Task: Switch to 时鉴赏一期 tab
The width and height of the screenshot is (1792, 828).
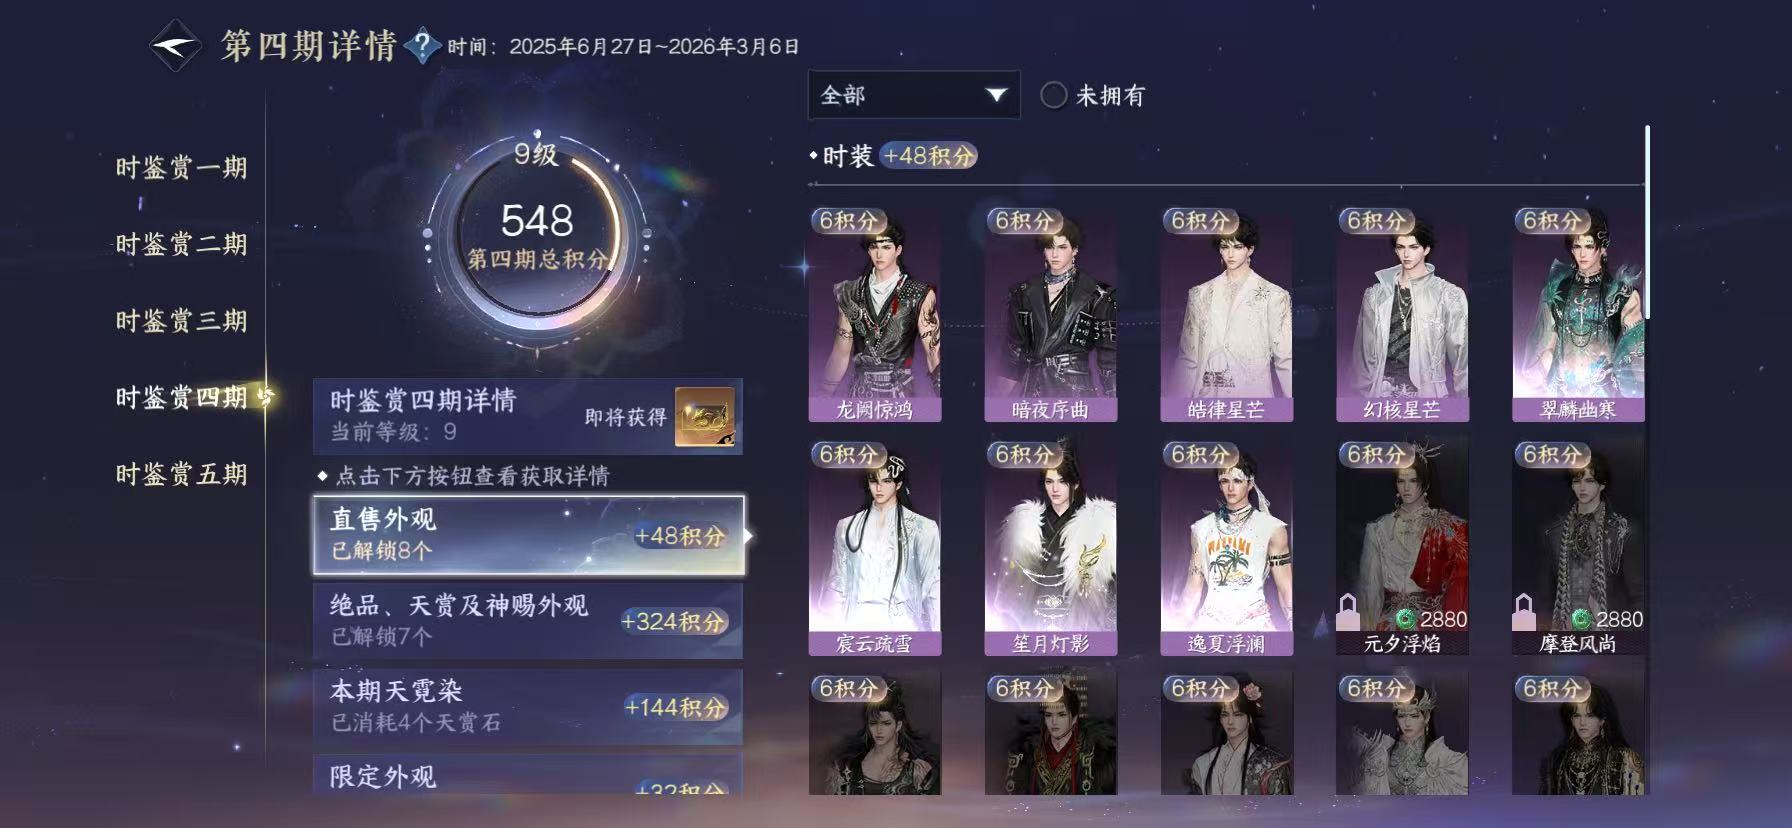Action: coord(181,168)
